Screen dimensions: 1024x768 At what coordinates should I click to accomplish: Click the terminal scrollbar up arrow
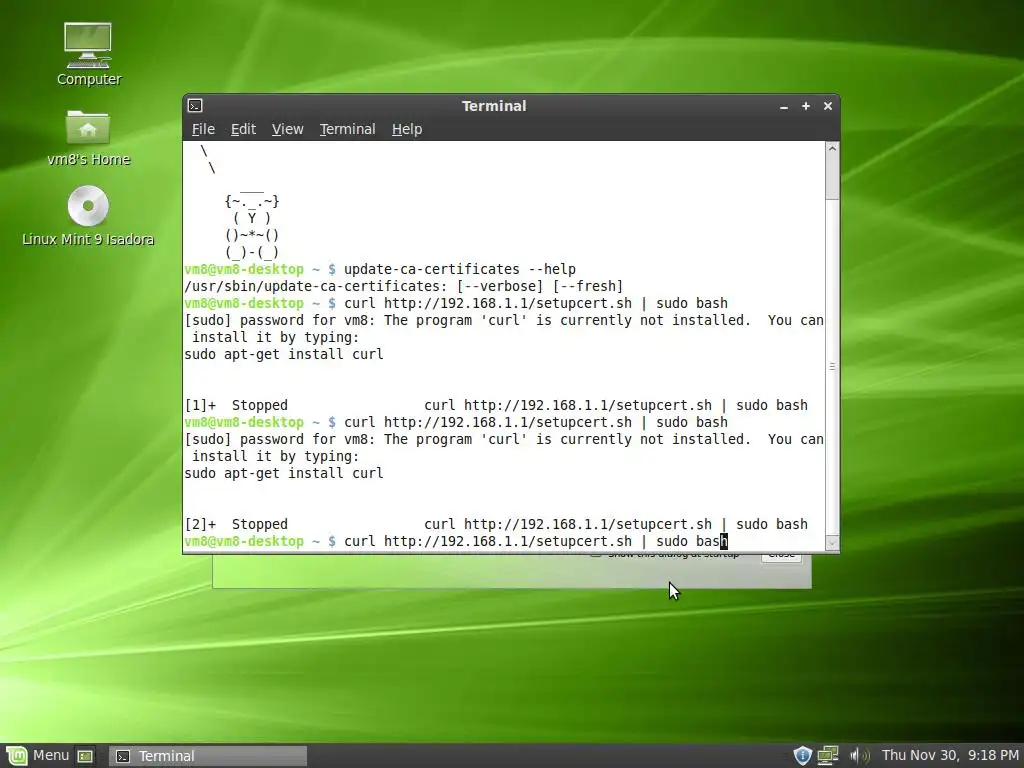832,148
